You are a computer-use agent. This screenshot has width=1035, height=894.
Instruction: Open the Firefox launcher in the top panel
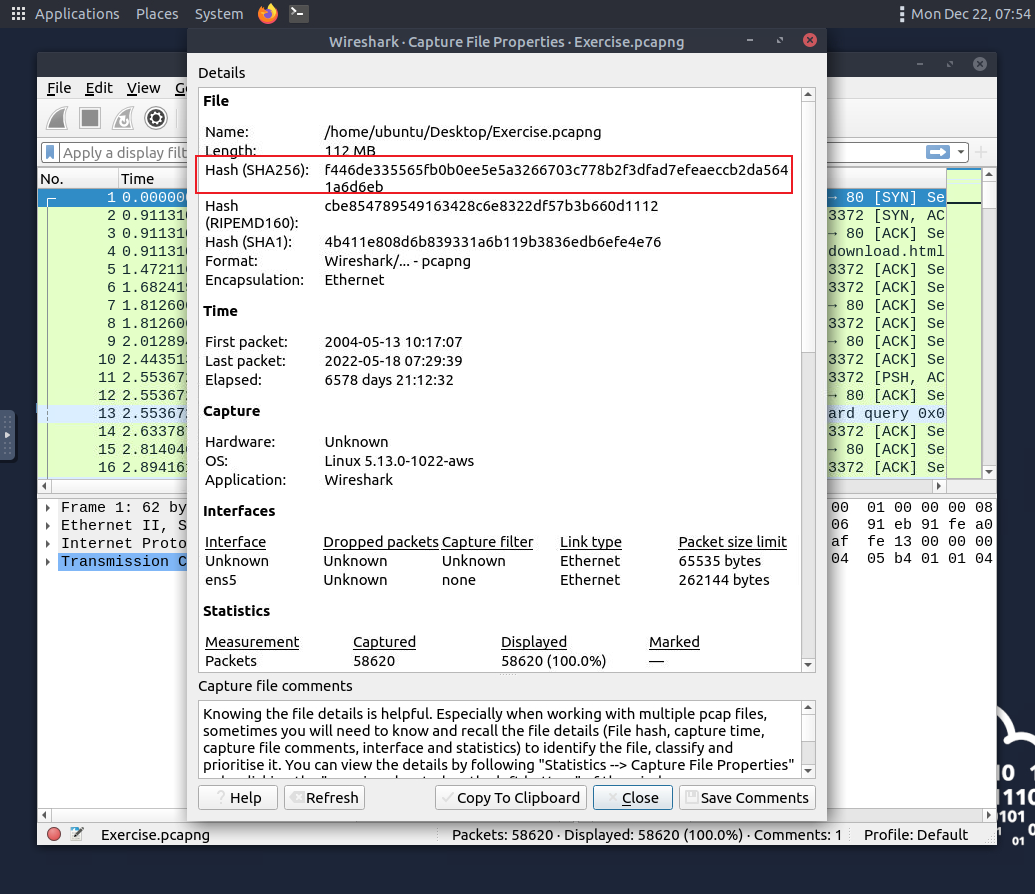pyautogui.click(x=267, y=13)
